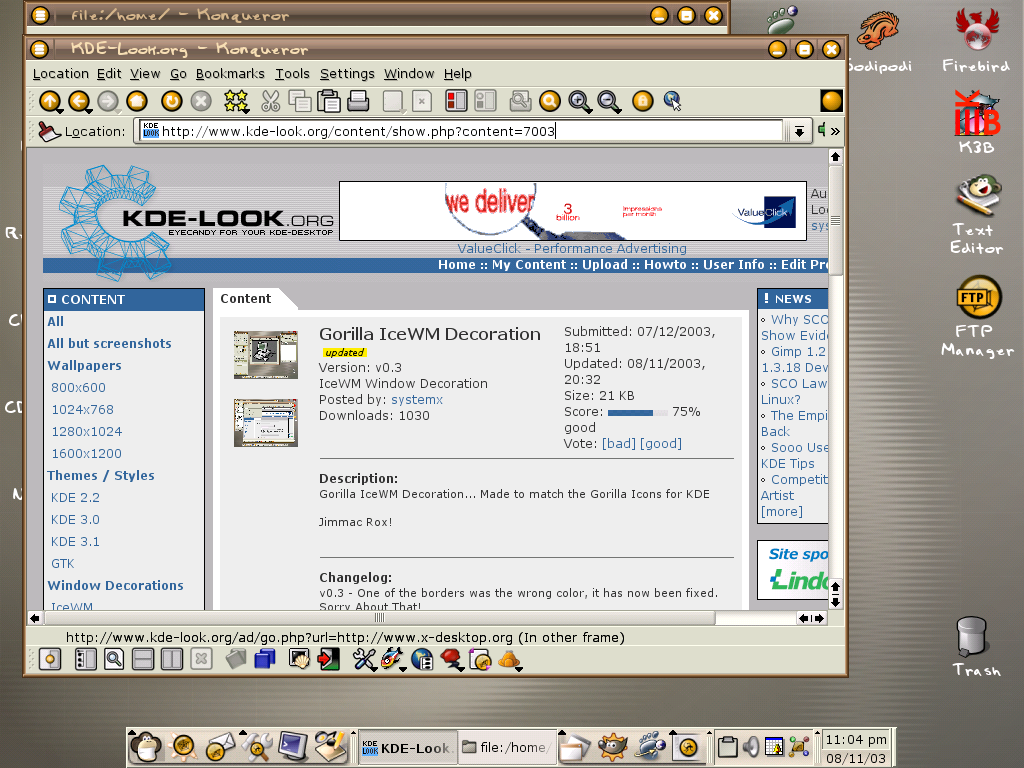Go to the Home URL icon

click(x=136, y=101)
